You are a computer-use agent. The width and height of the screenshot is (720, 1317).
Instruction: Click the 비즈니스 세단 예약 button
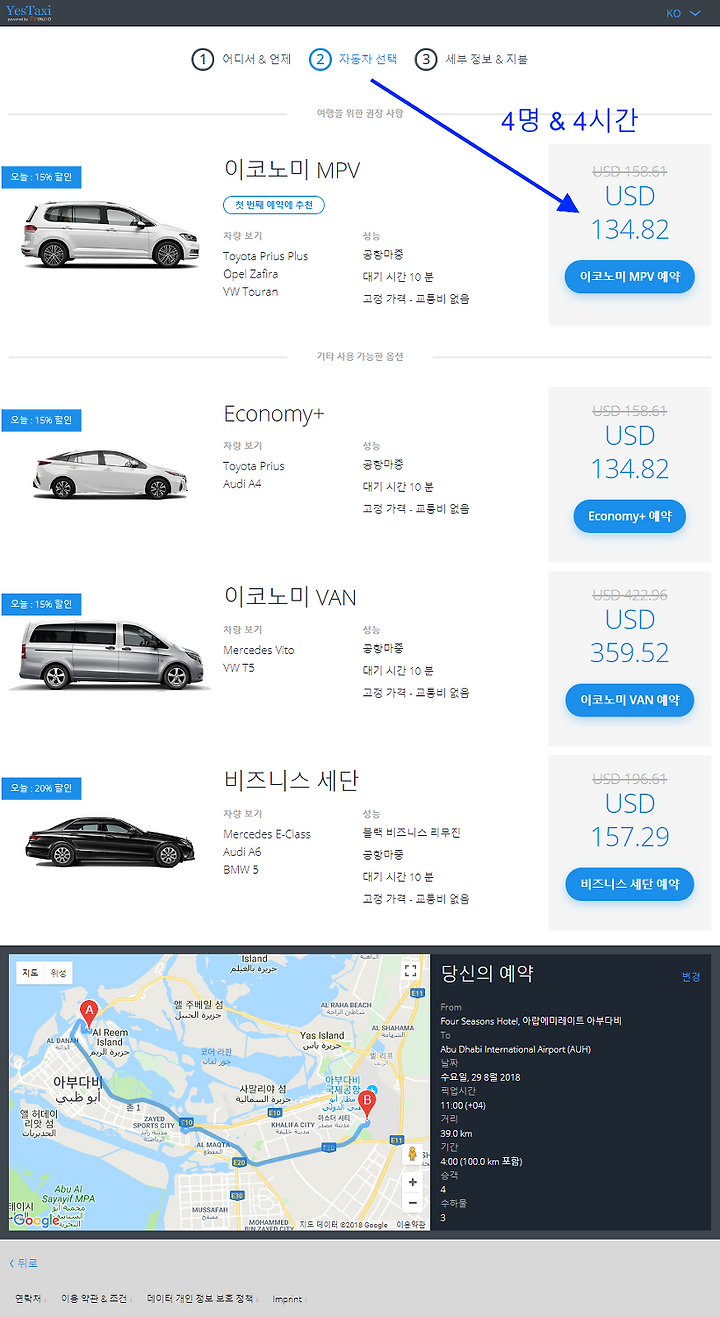[630, 884]
